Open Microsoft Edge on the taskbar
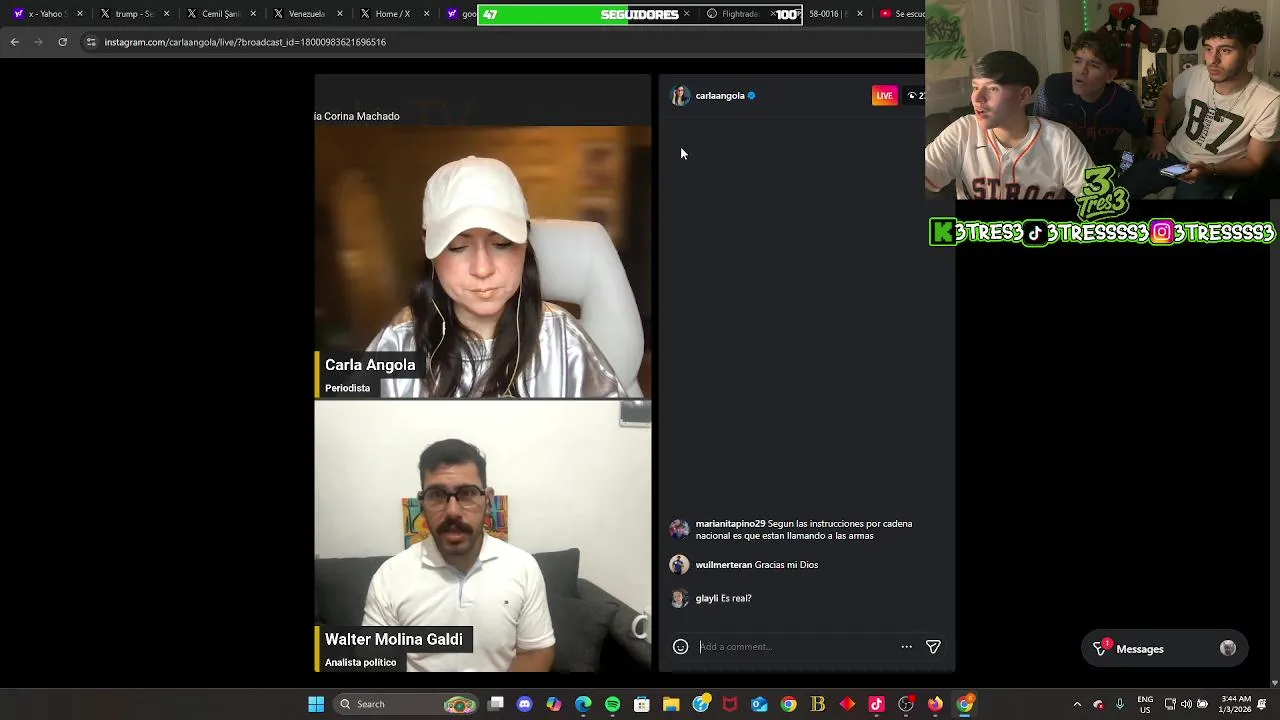The height and width of the screenshot is (720, 1280). [x=583, y=704]
